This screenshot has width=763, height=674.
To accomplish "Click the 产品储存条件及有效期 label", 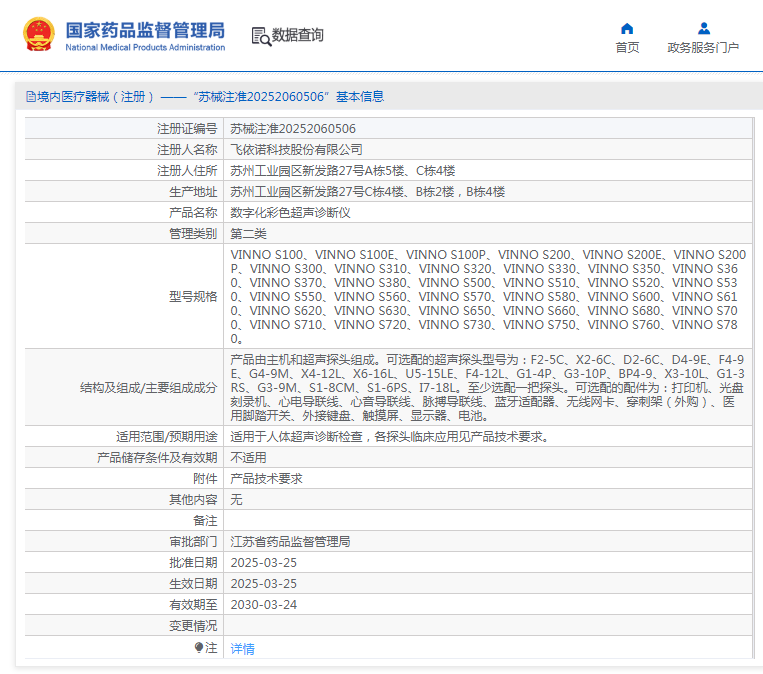I will pyautogui.click(x=157, y=458).
